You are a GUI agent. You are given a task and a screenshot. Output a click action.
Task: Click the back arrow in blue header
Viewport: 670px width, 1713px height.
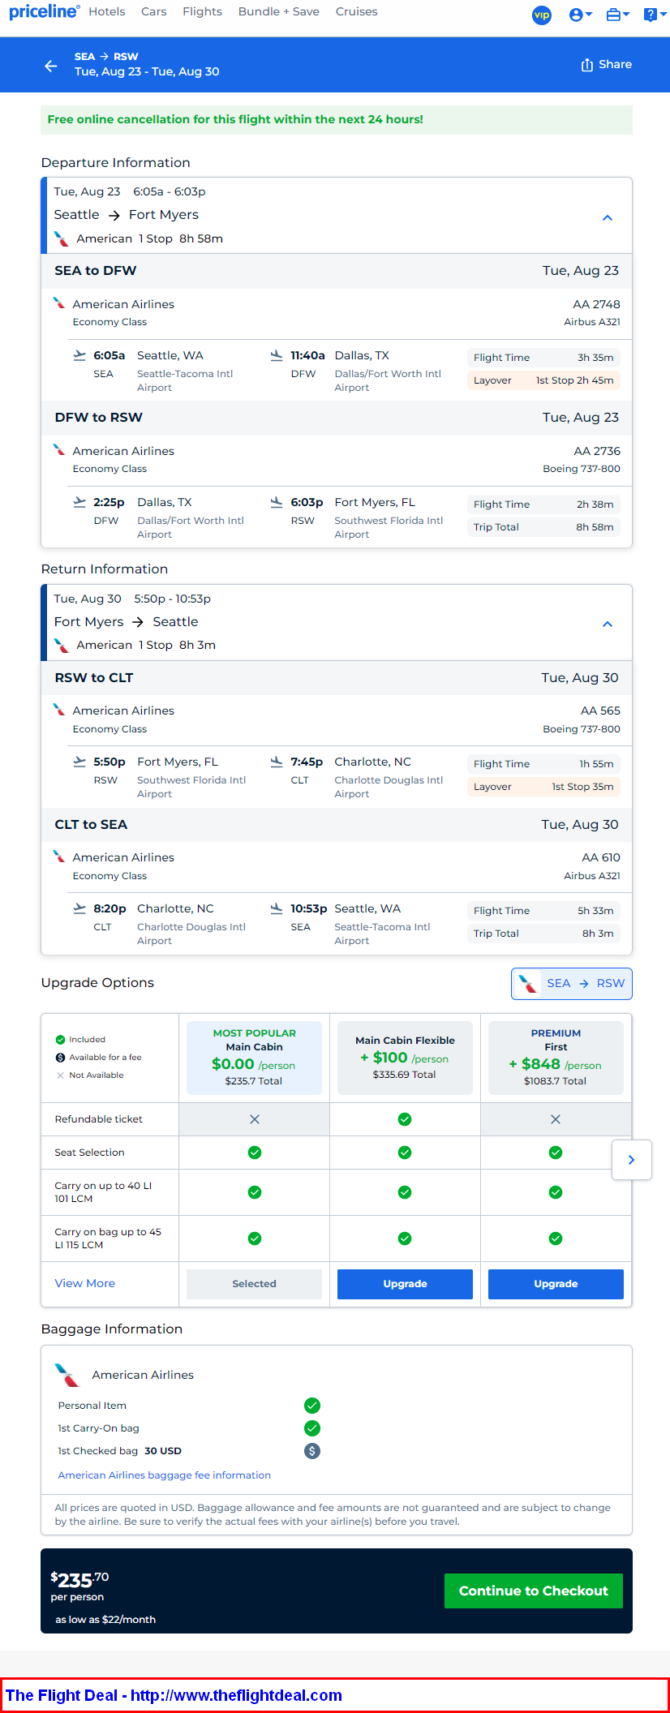click(51, 66)
